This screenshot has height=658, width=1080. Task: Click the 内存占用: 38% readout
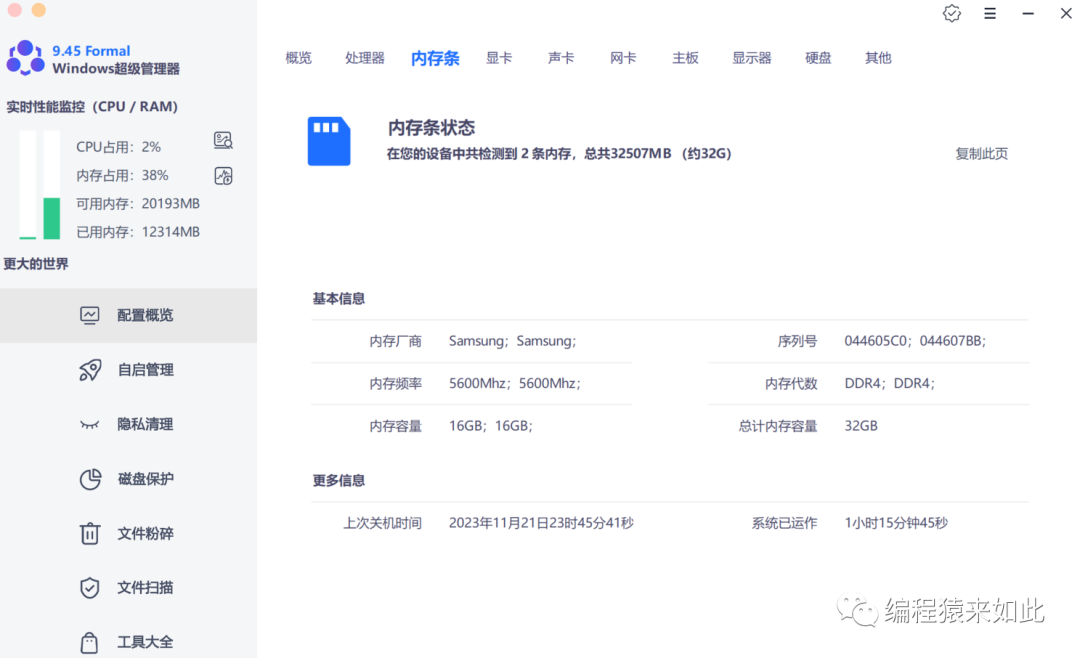122,176
